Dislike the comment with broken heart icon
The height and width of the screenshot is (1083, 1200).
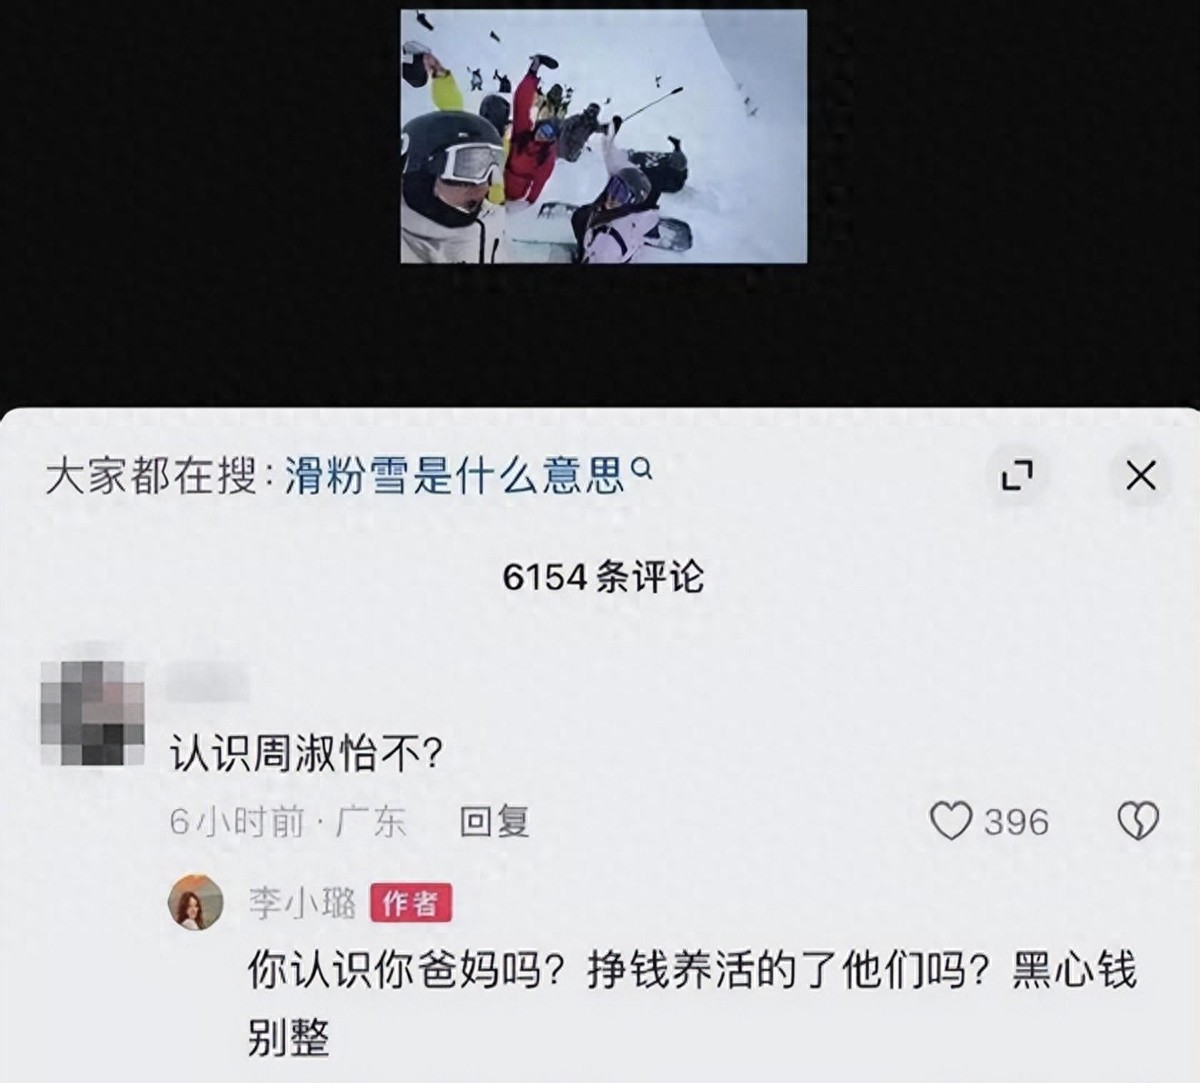click(1137, 821)
